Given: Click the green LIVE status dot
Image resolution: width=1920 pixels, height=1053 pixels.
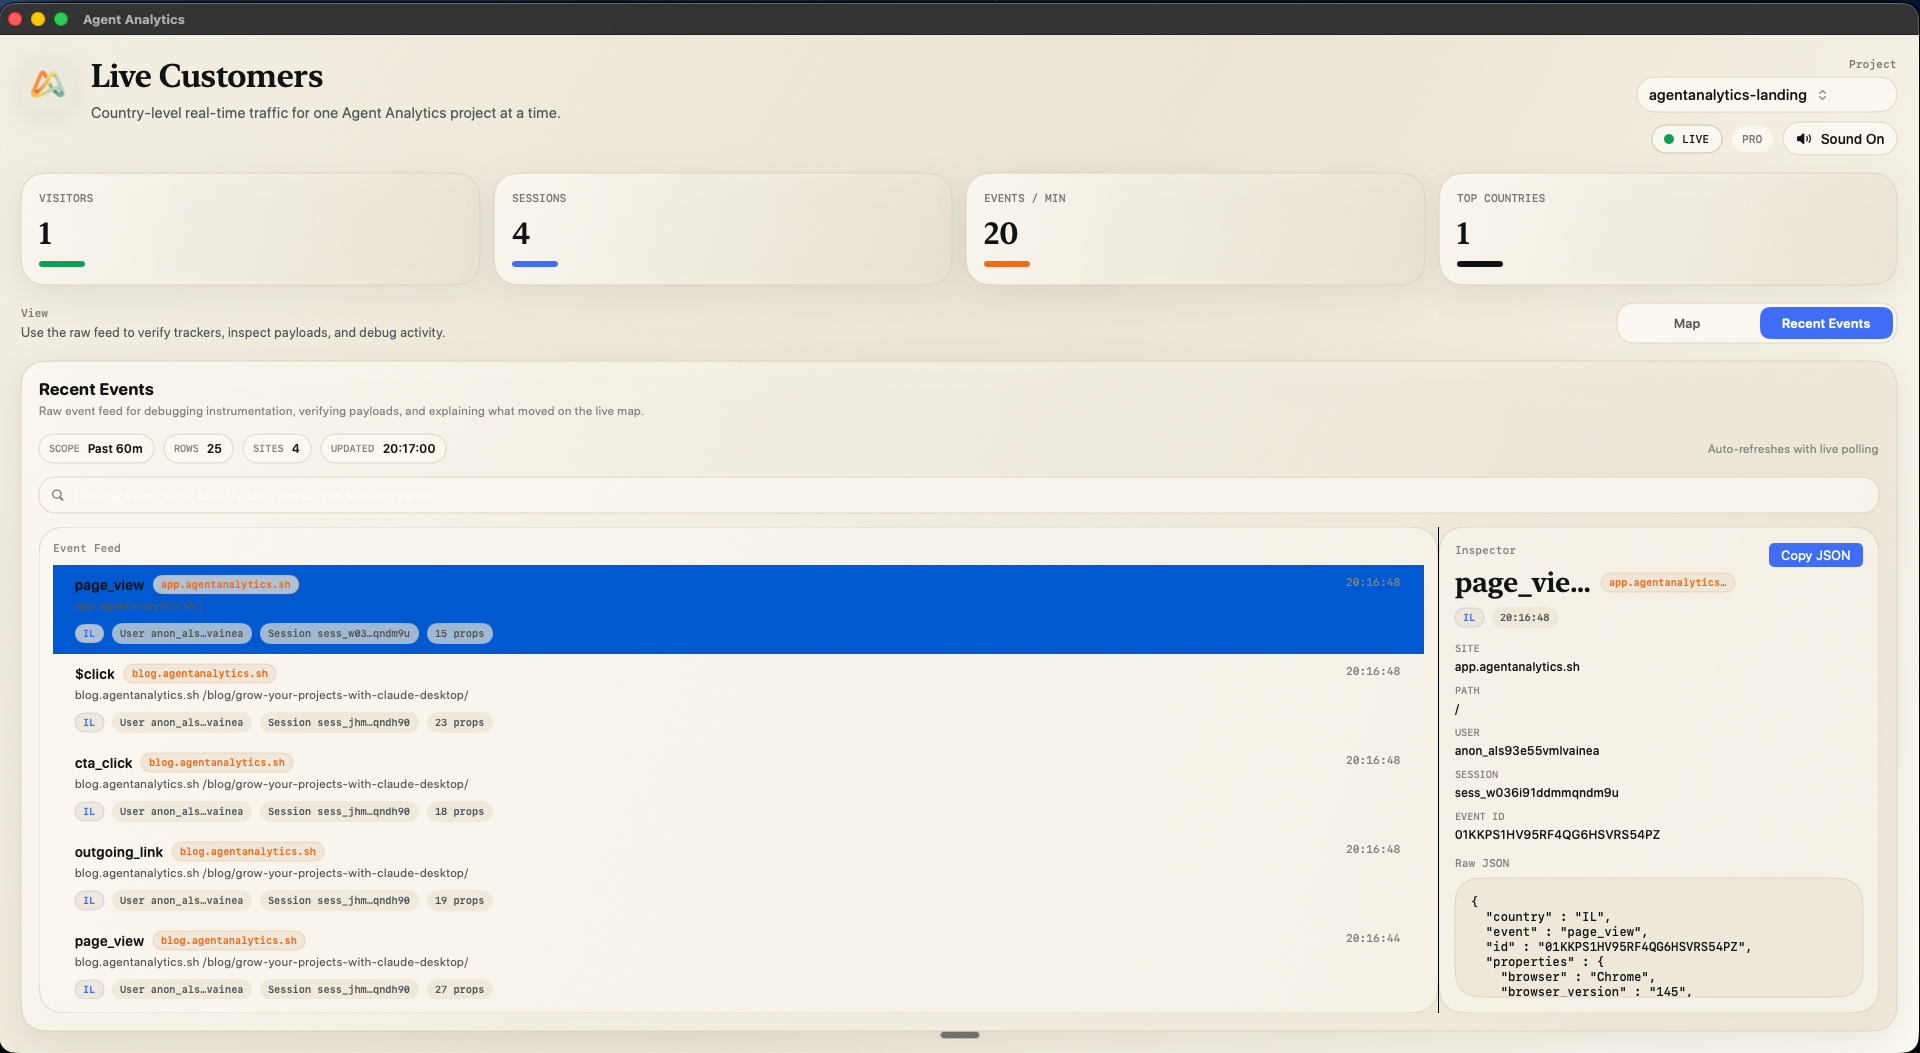Looking at the screenshot, I should click(1669, 139).
